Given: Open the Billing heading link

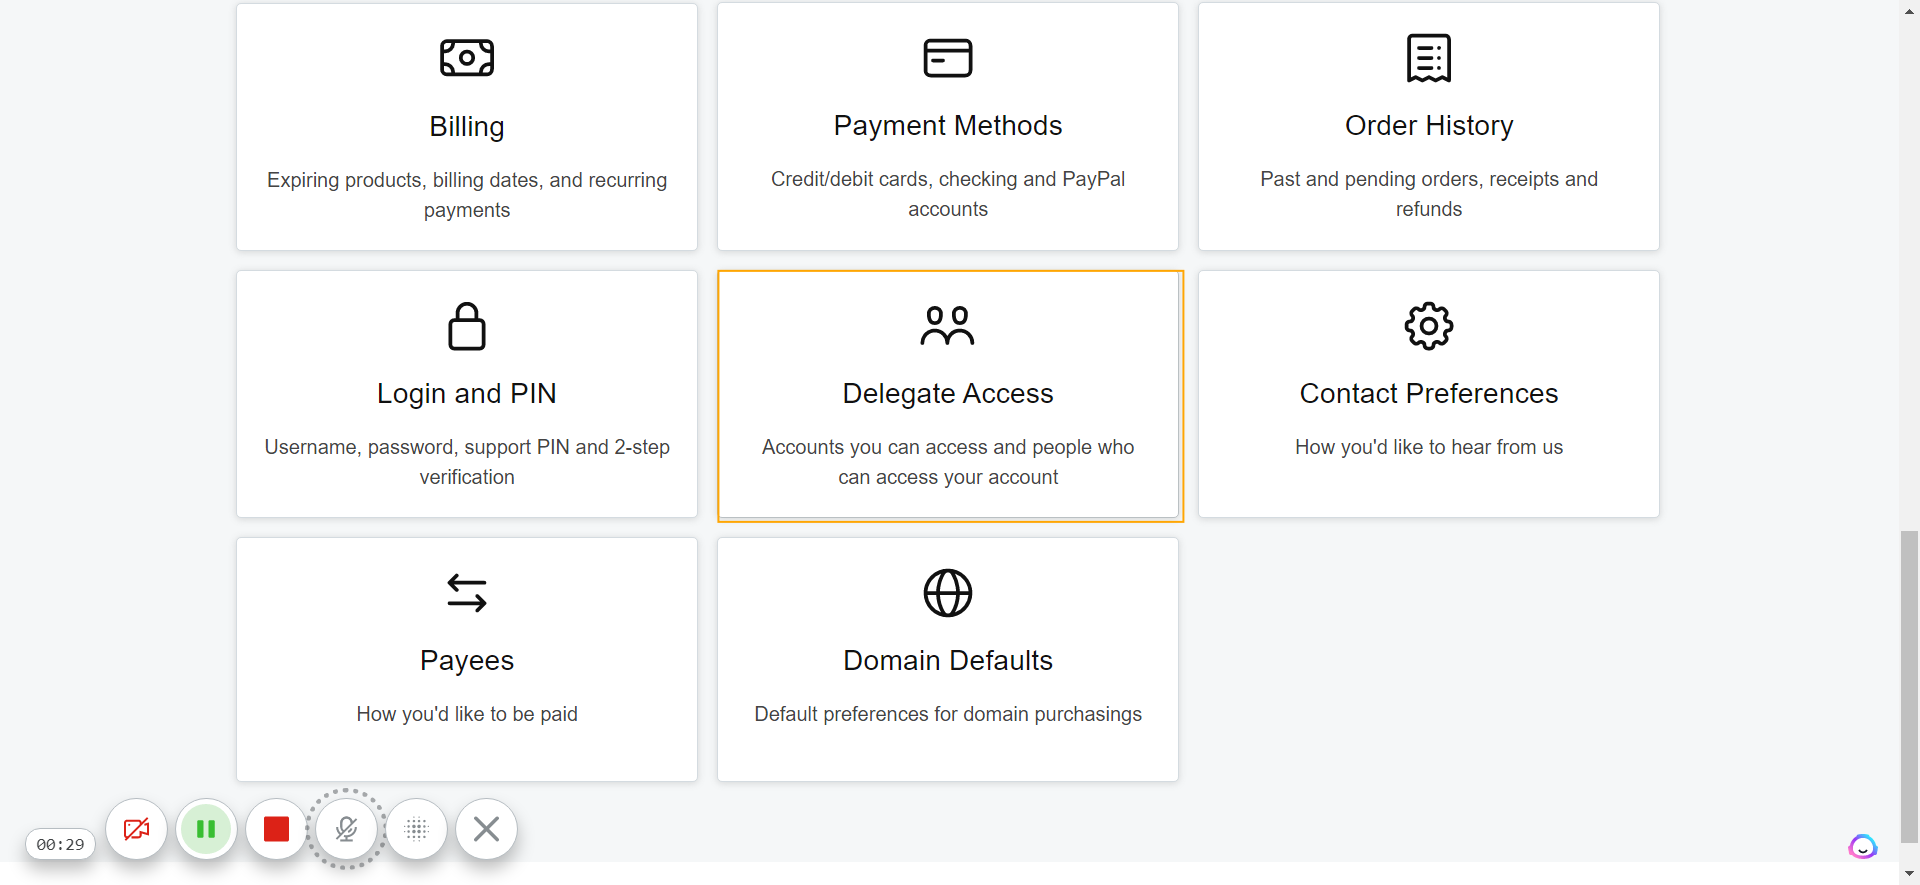Looking at the screenshot, I should pos(467,127).
